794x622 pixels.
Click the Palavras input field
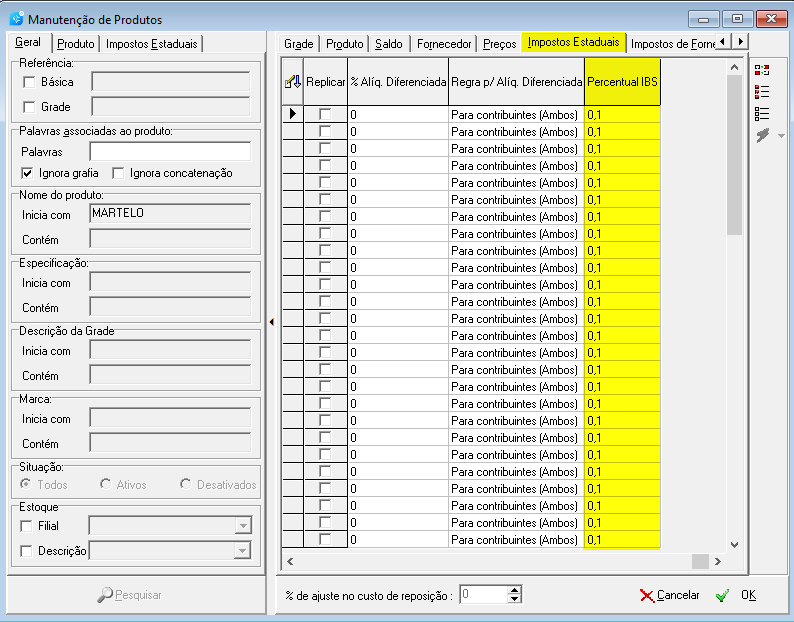tap(170, 152)
